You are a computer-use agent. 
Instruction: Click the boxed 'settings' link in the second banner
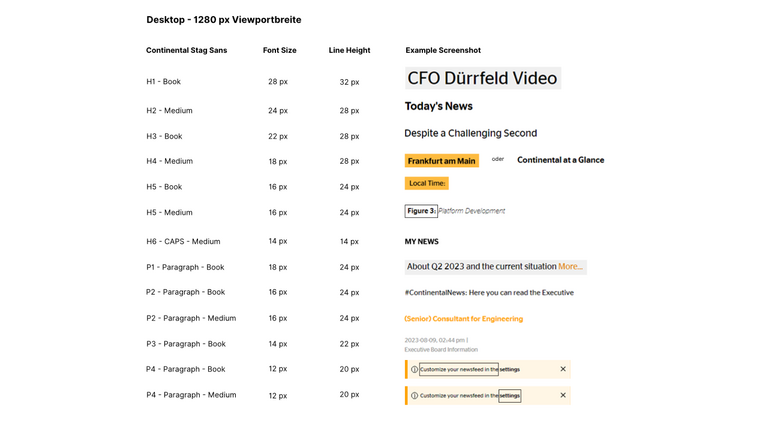pos(510,395)
